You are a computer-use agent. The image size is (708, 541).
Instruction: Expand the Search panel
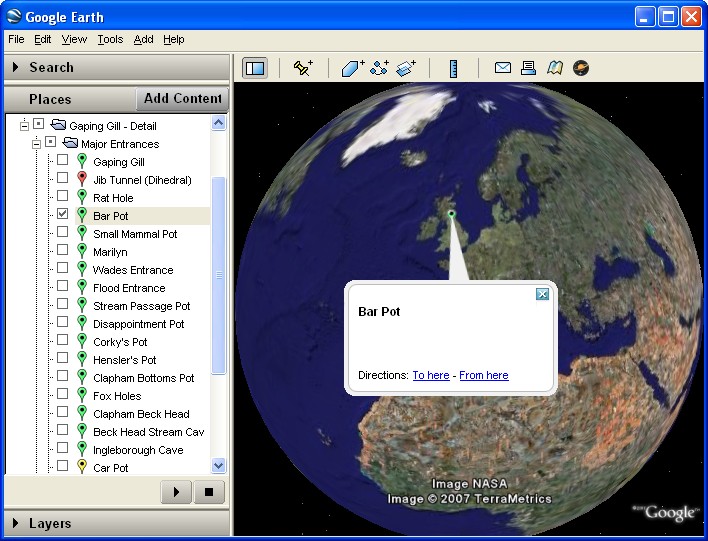[51, 67]
